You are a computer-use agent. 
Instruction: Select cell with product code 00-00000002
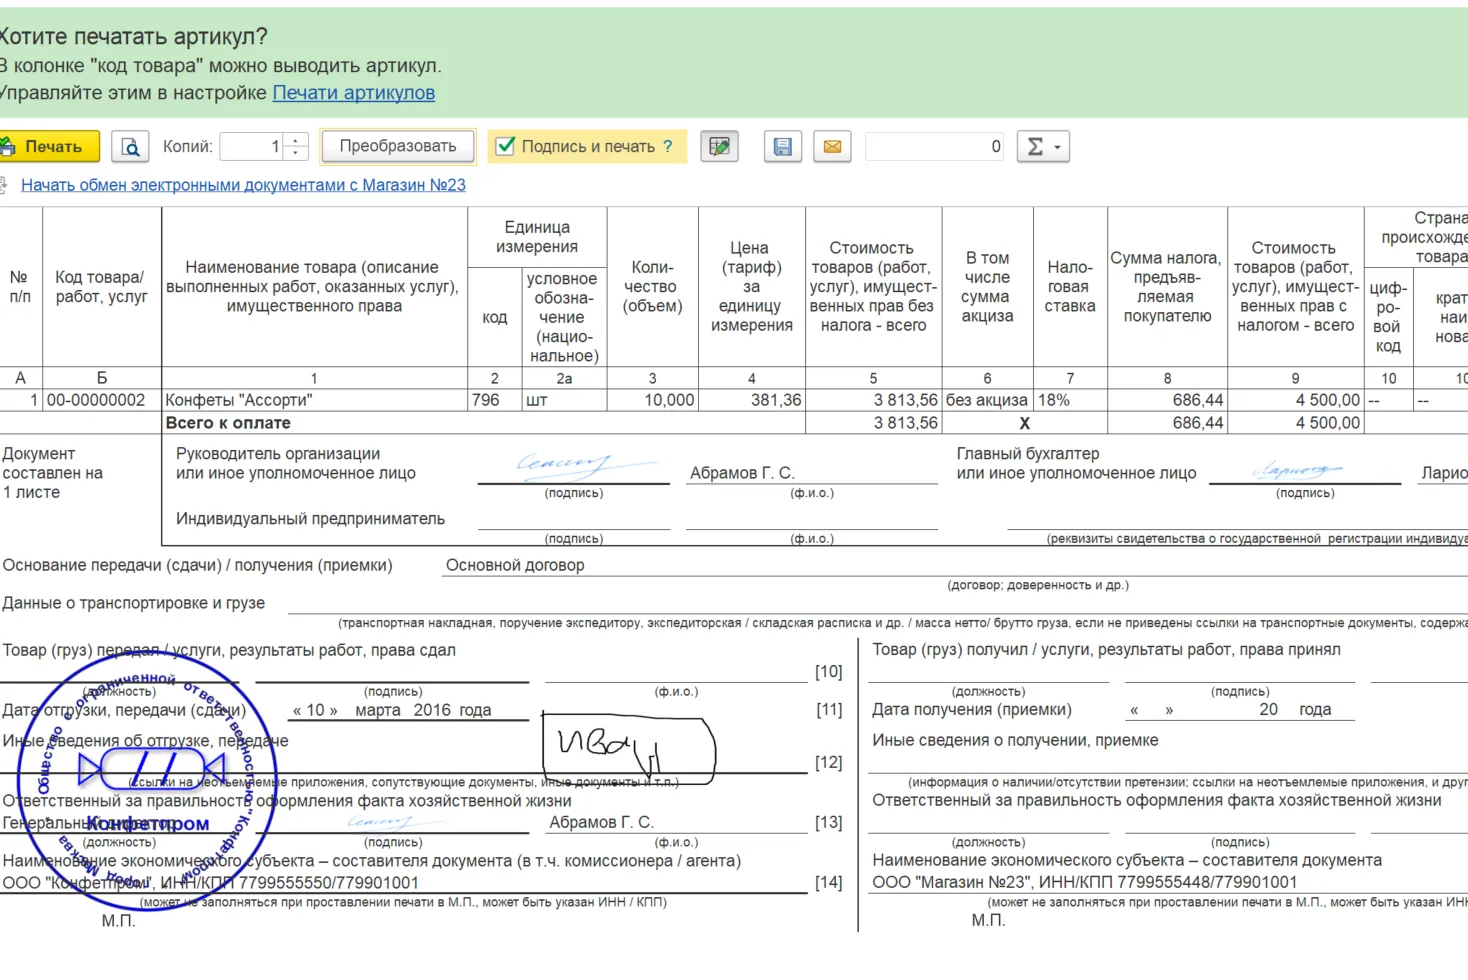coord(102,400)
